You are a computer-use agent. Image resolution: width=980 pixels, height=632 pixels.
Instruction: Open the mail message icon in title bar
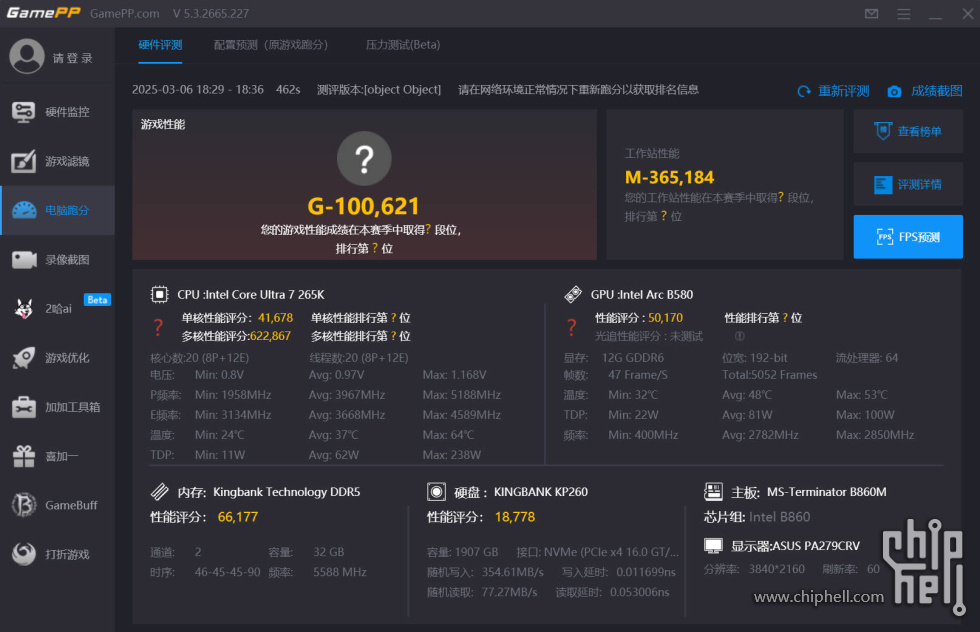tap(871, 14)
